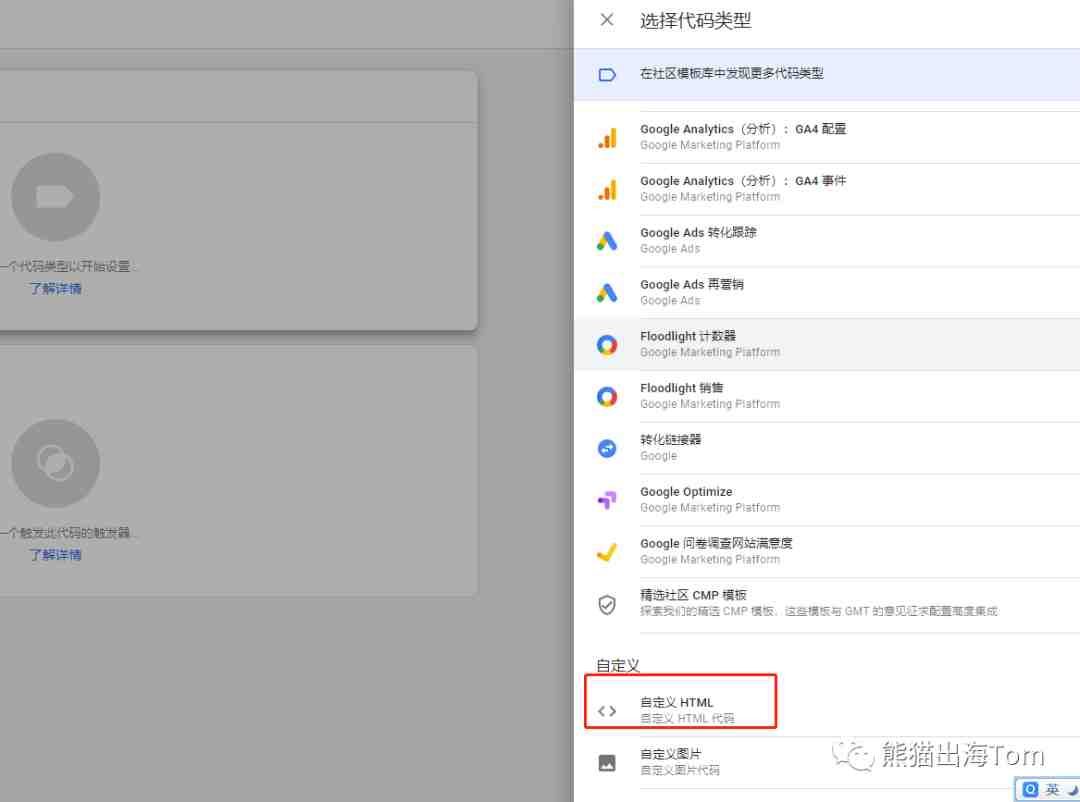Click the CMP template description text

819,611
